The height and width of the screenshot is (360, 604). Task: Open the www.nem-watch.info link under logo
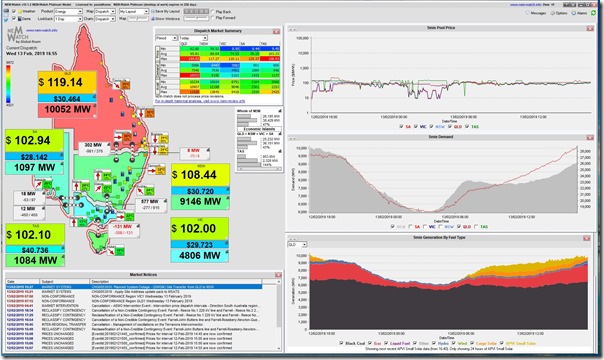coord(42,30)
